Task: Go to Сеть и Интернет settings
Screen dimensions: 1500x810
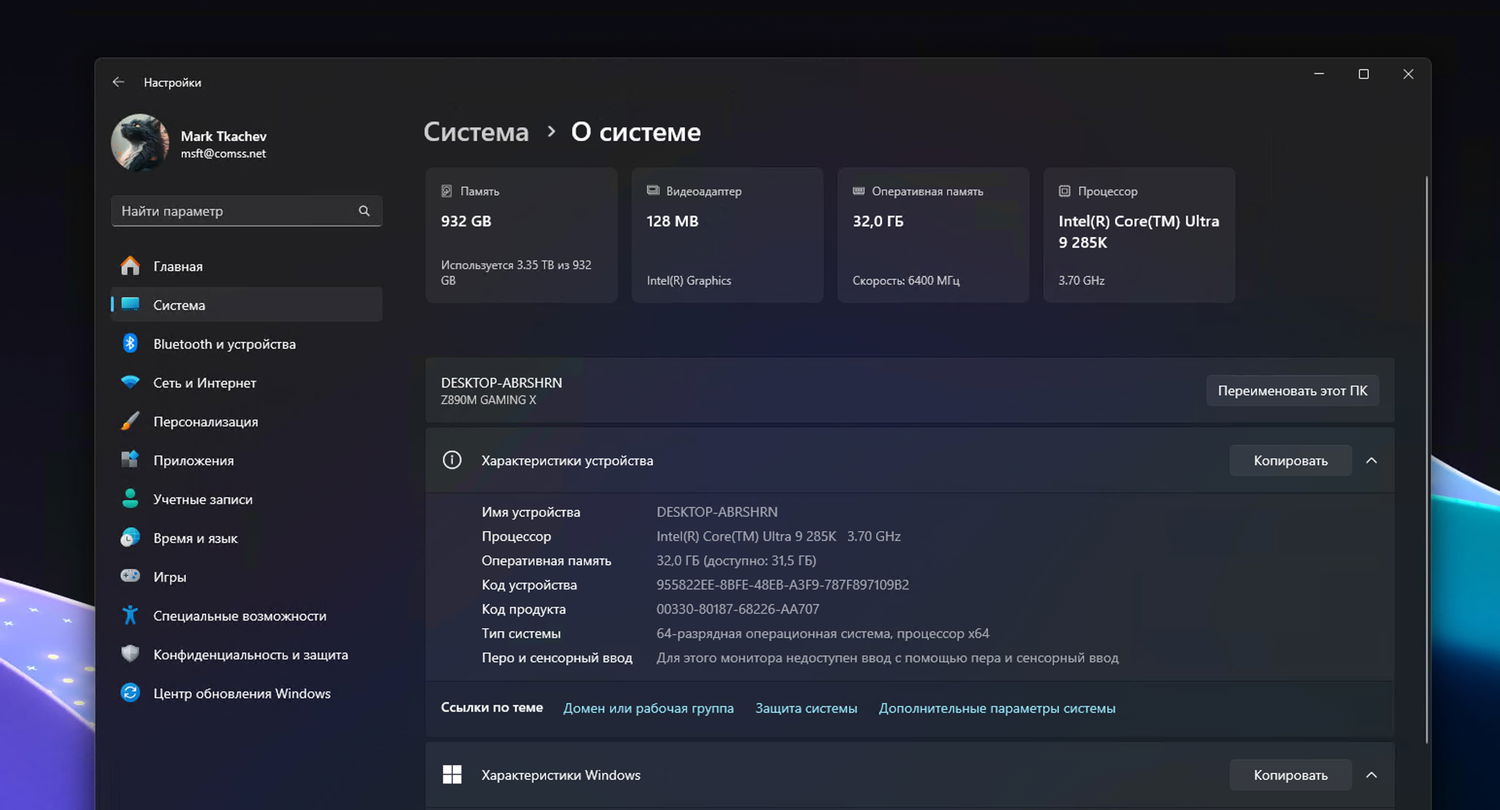Action: pyautogui.click(x=246, y=383)
